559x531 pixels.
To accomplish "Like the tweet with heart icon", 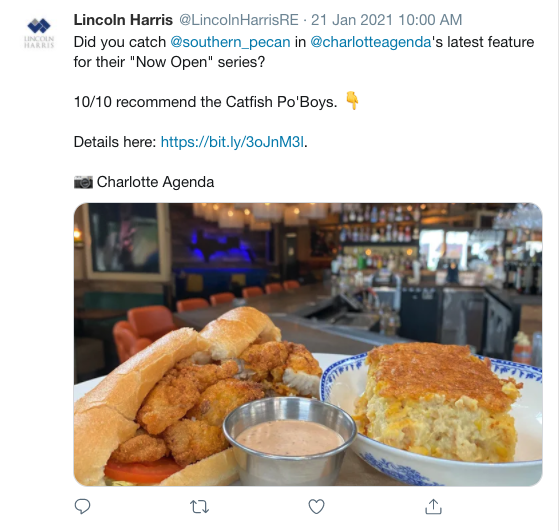I will [x=317, y=507].
